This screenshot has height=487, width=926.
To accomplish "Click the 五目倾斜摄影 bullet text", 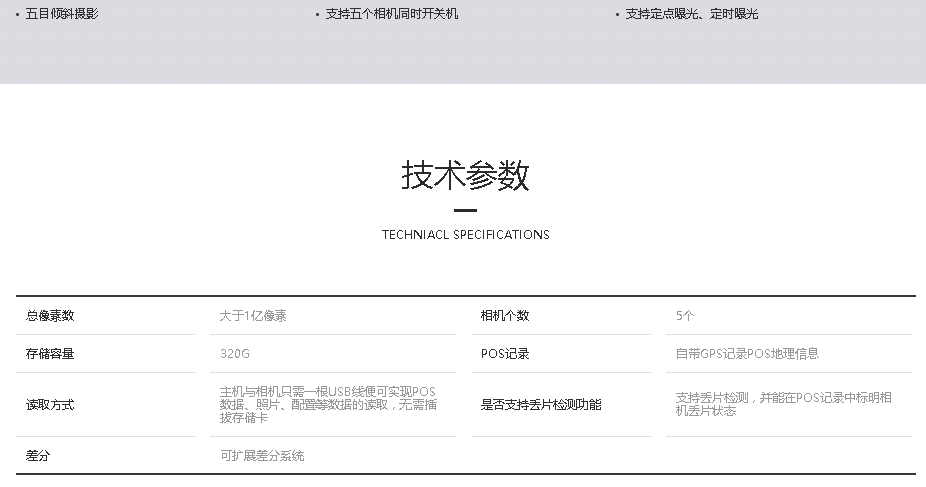I will 62,15.
